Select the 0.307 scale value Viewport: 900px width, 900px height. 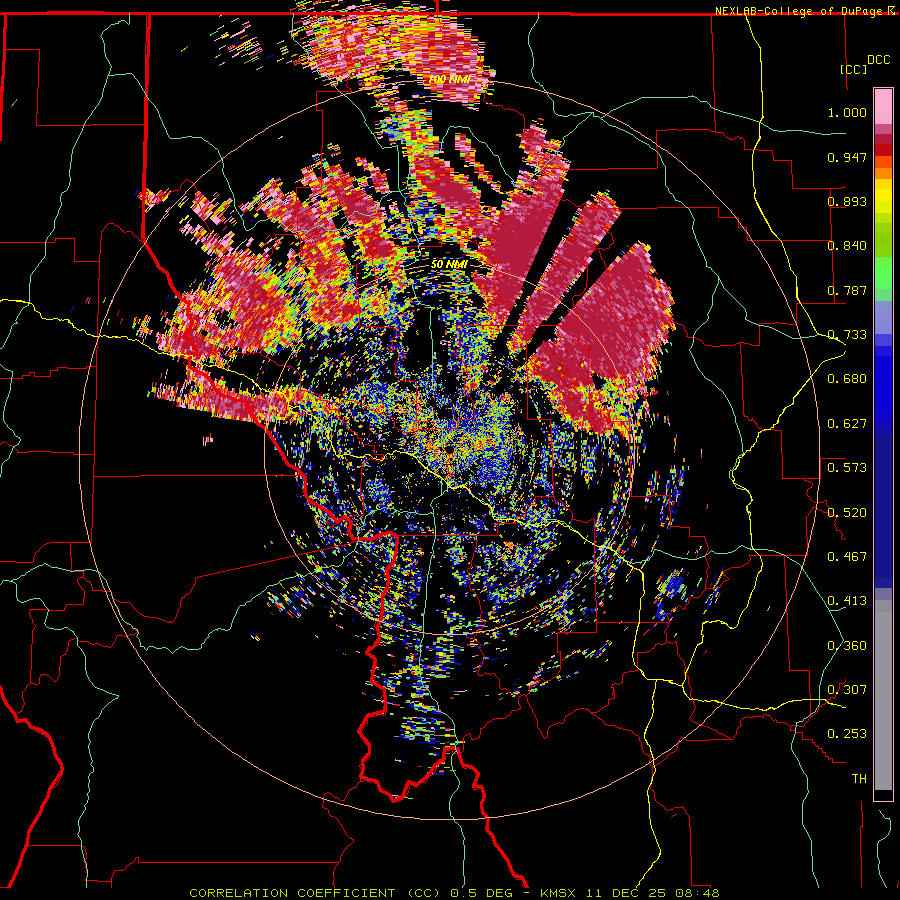tap(847, 690)
